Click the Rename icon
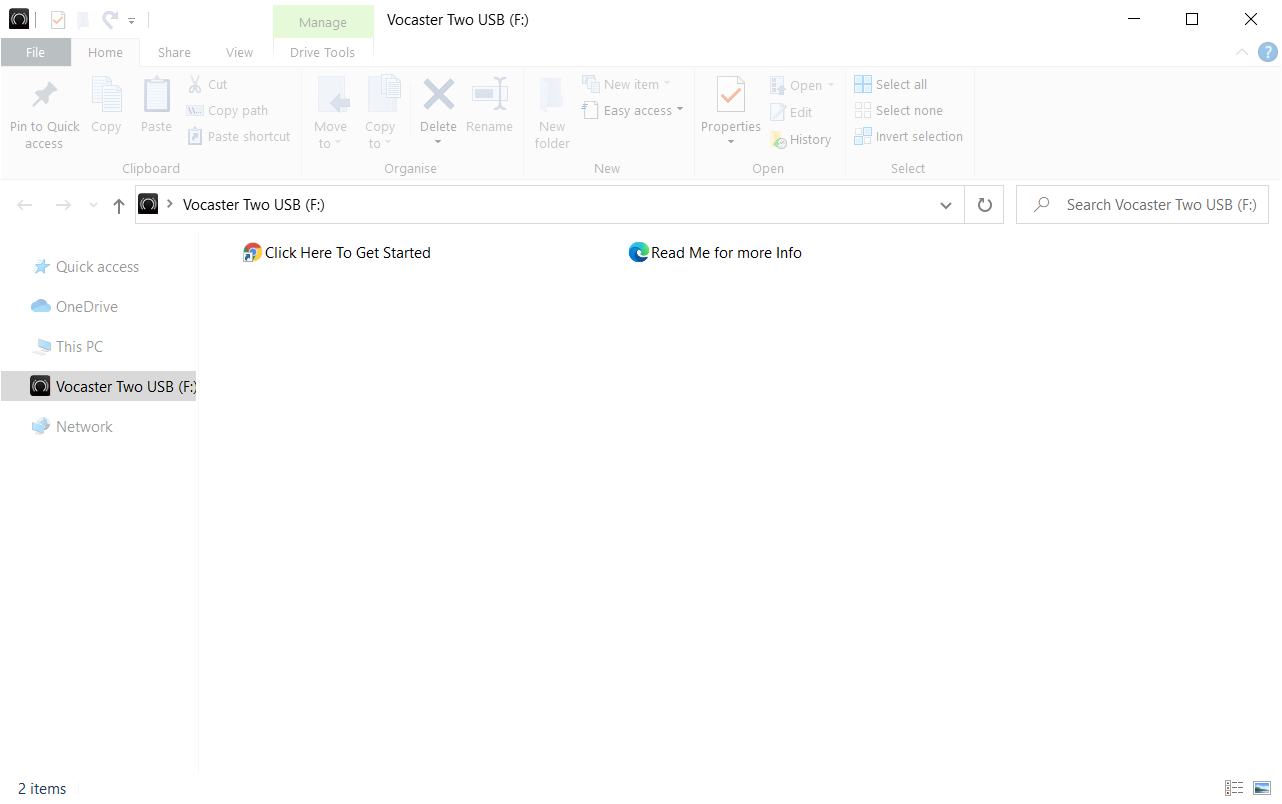Image resolution: width=1282 pixels, height=804 pixels. click(x=489, y=96)
